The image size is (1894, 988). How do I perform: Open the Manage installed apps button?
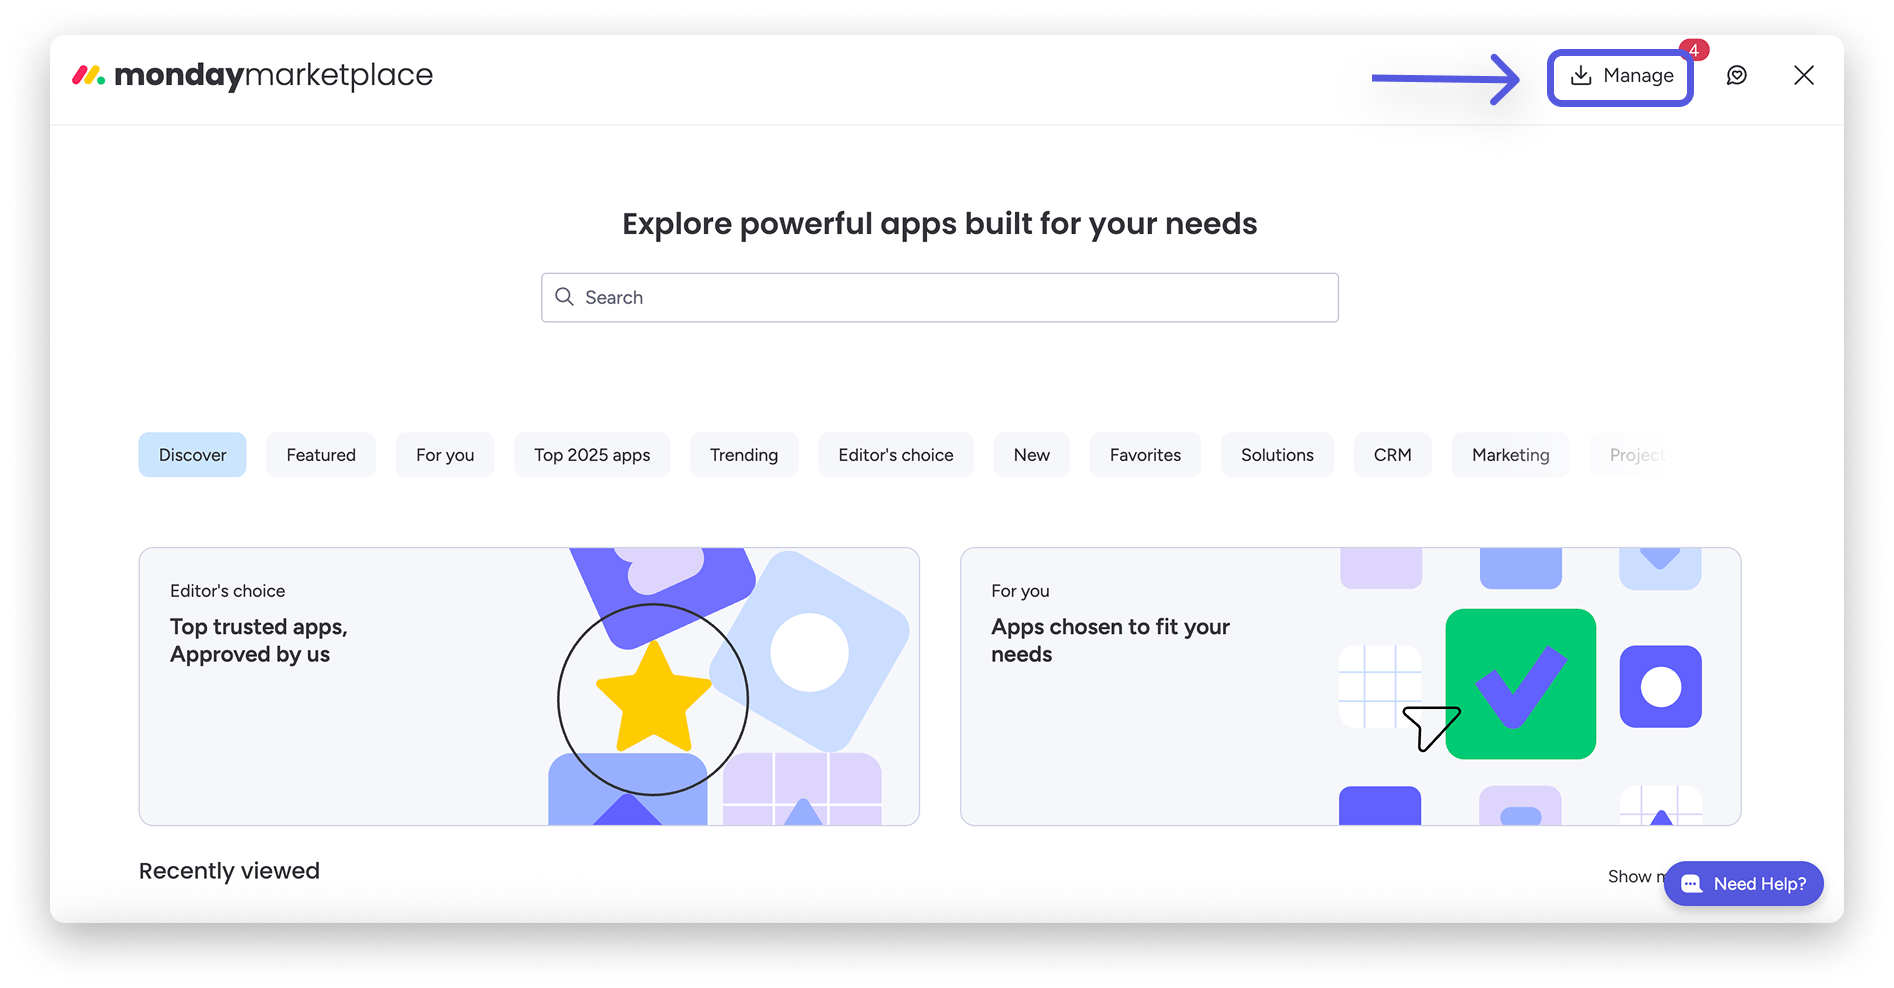pyautogui.click(x=1620, y=76)
